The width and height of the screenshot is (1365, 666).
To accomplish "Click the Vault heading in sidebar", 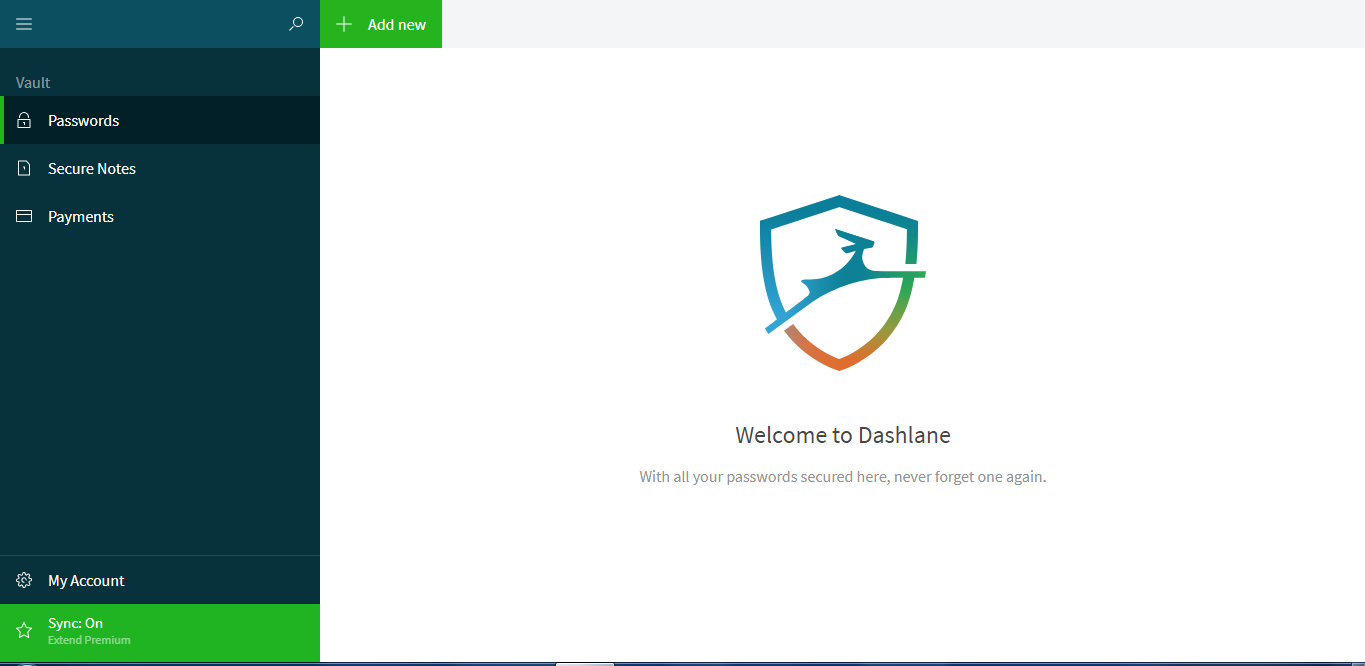I will tap(33, 82).
